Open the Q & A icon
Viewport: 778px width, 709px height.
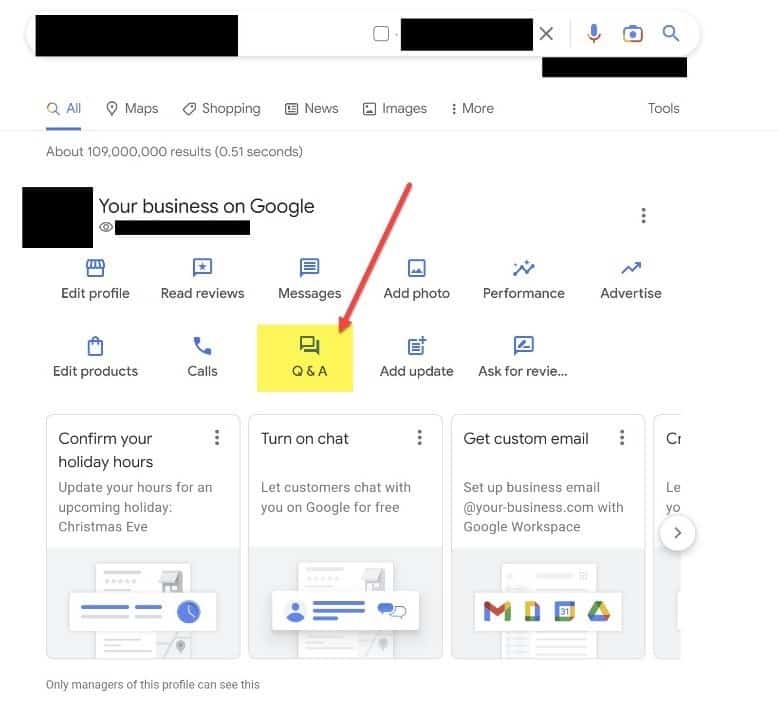310,345
